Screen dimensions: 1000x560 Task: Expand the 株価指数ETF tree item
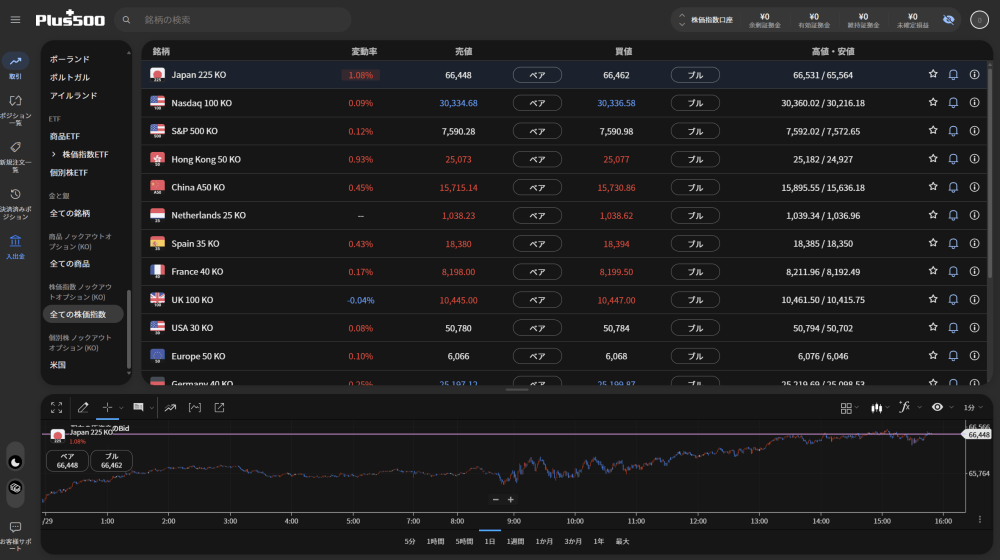pos(54,154)
